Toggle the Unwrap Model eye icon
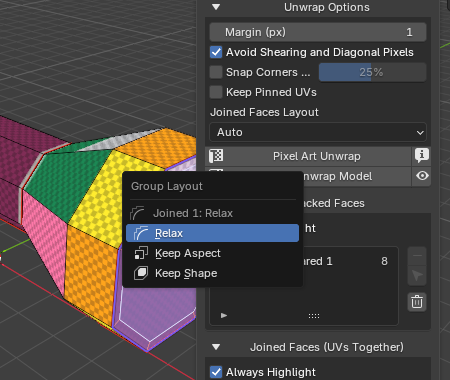The width and height of the screenshot is (450, 380). (422, 176)
